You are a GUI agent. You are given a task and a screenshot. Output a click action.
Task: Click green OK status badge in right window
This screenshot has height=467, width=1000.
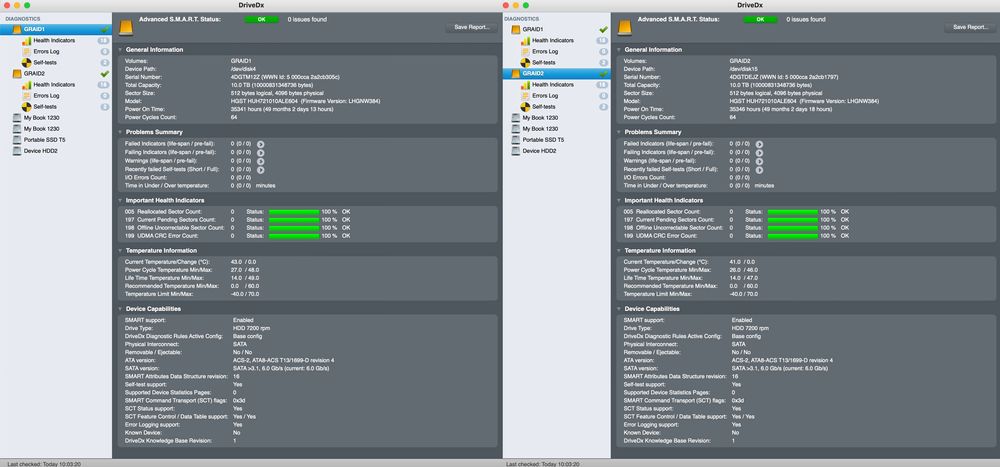(x=760, y=20)
